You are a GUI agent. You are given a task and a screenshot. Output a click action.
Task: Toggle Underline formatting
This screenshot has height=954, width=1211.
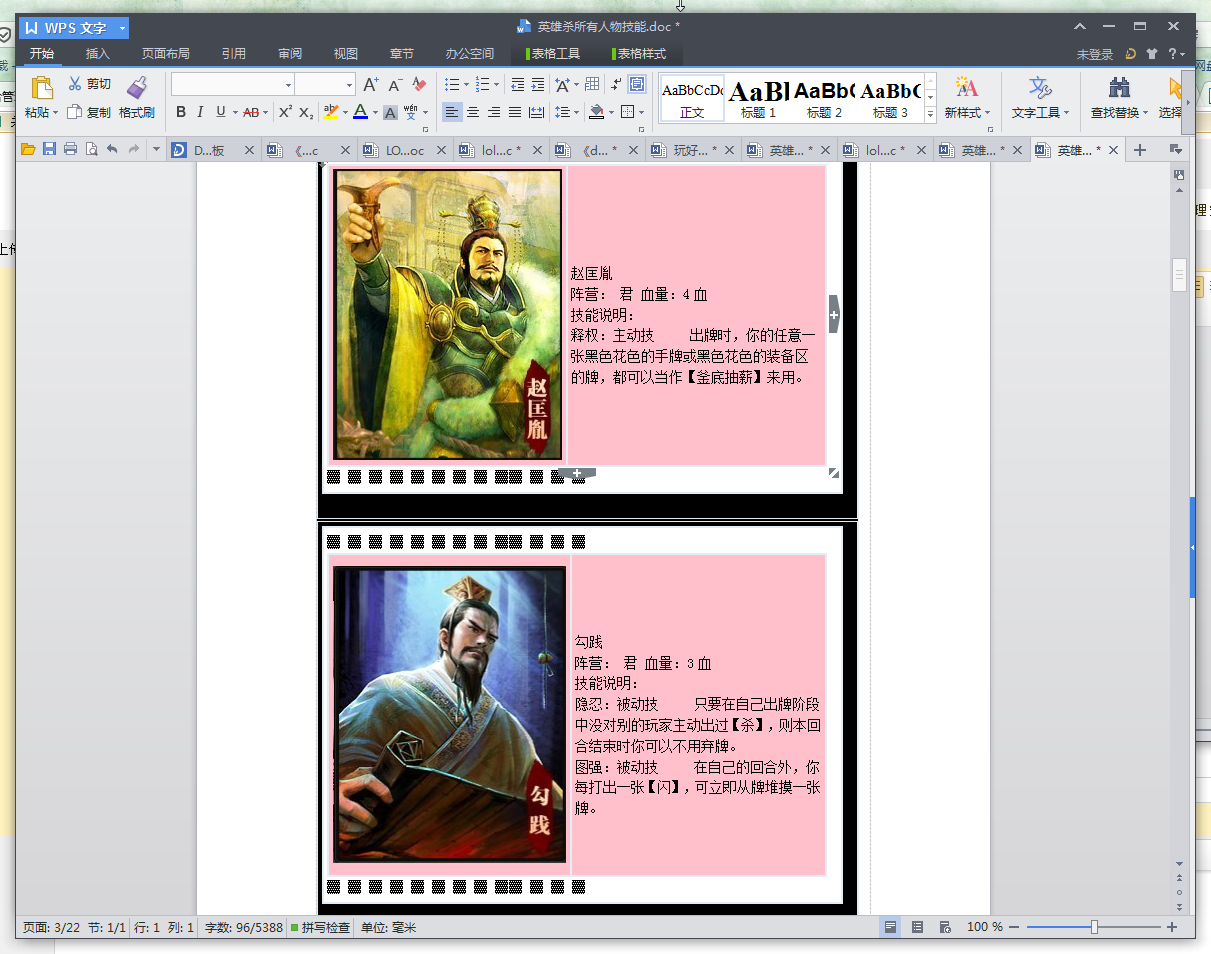pyautogui.click(x=220, y=112)
